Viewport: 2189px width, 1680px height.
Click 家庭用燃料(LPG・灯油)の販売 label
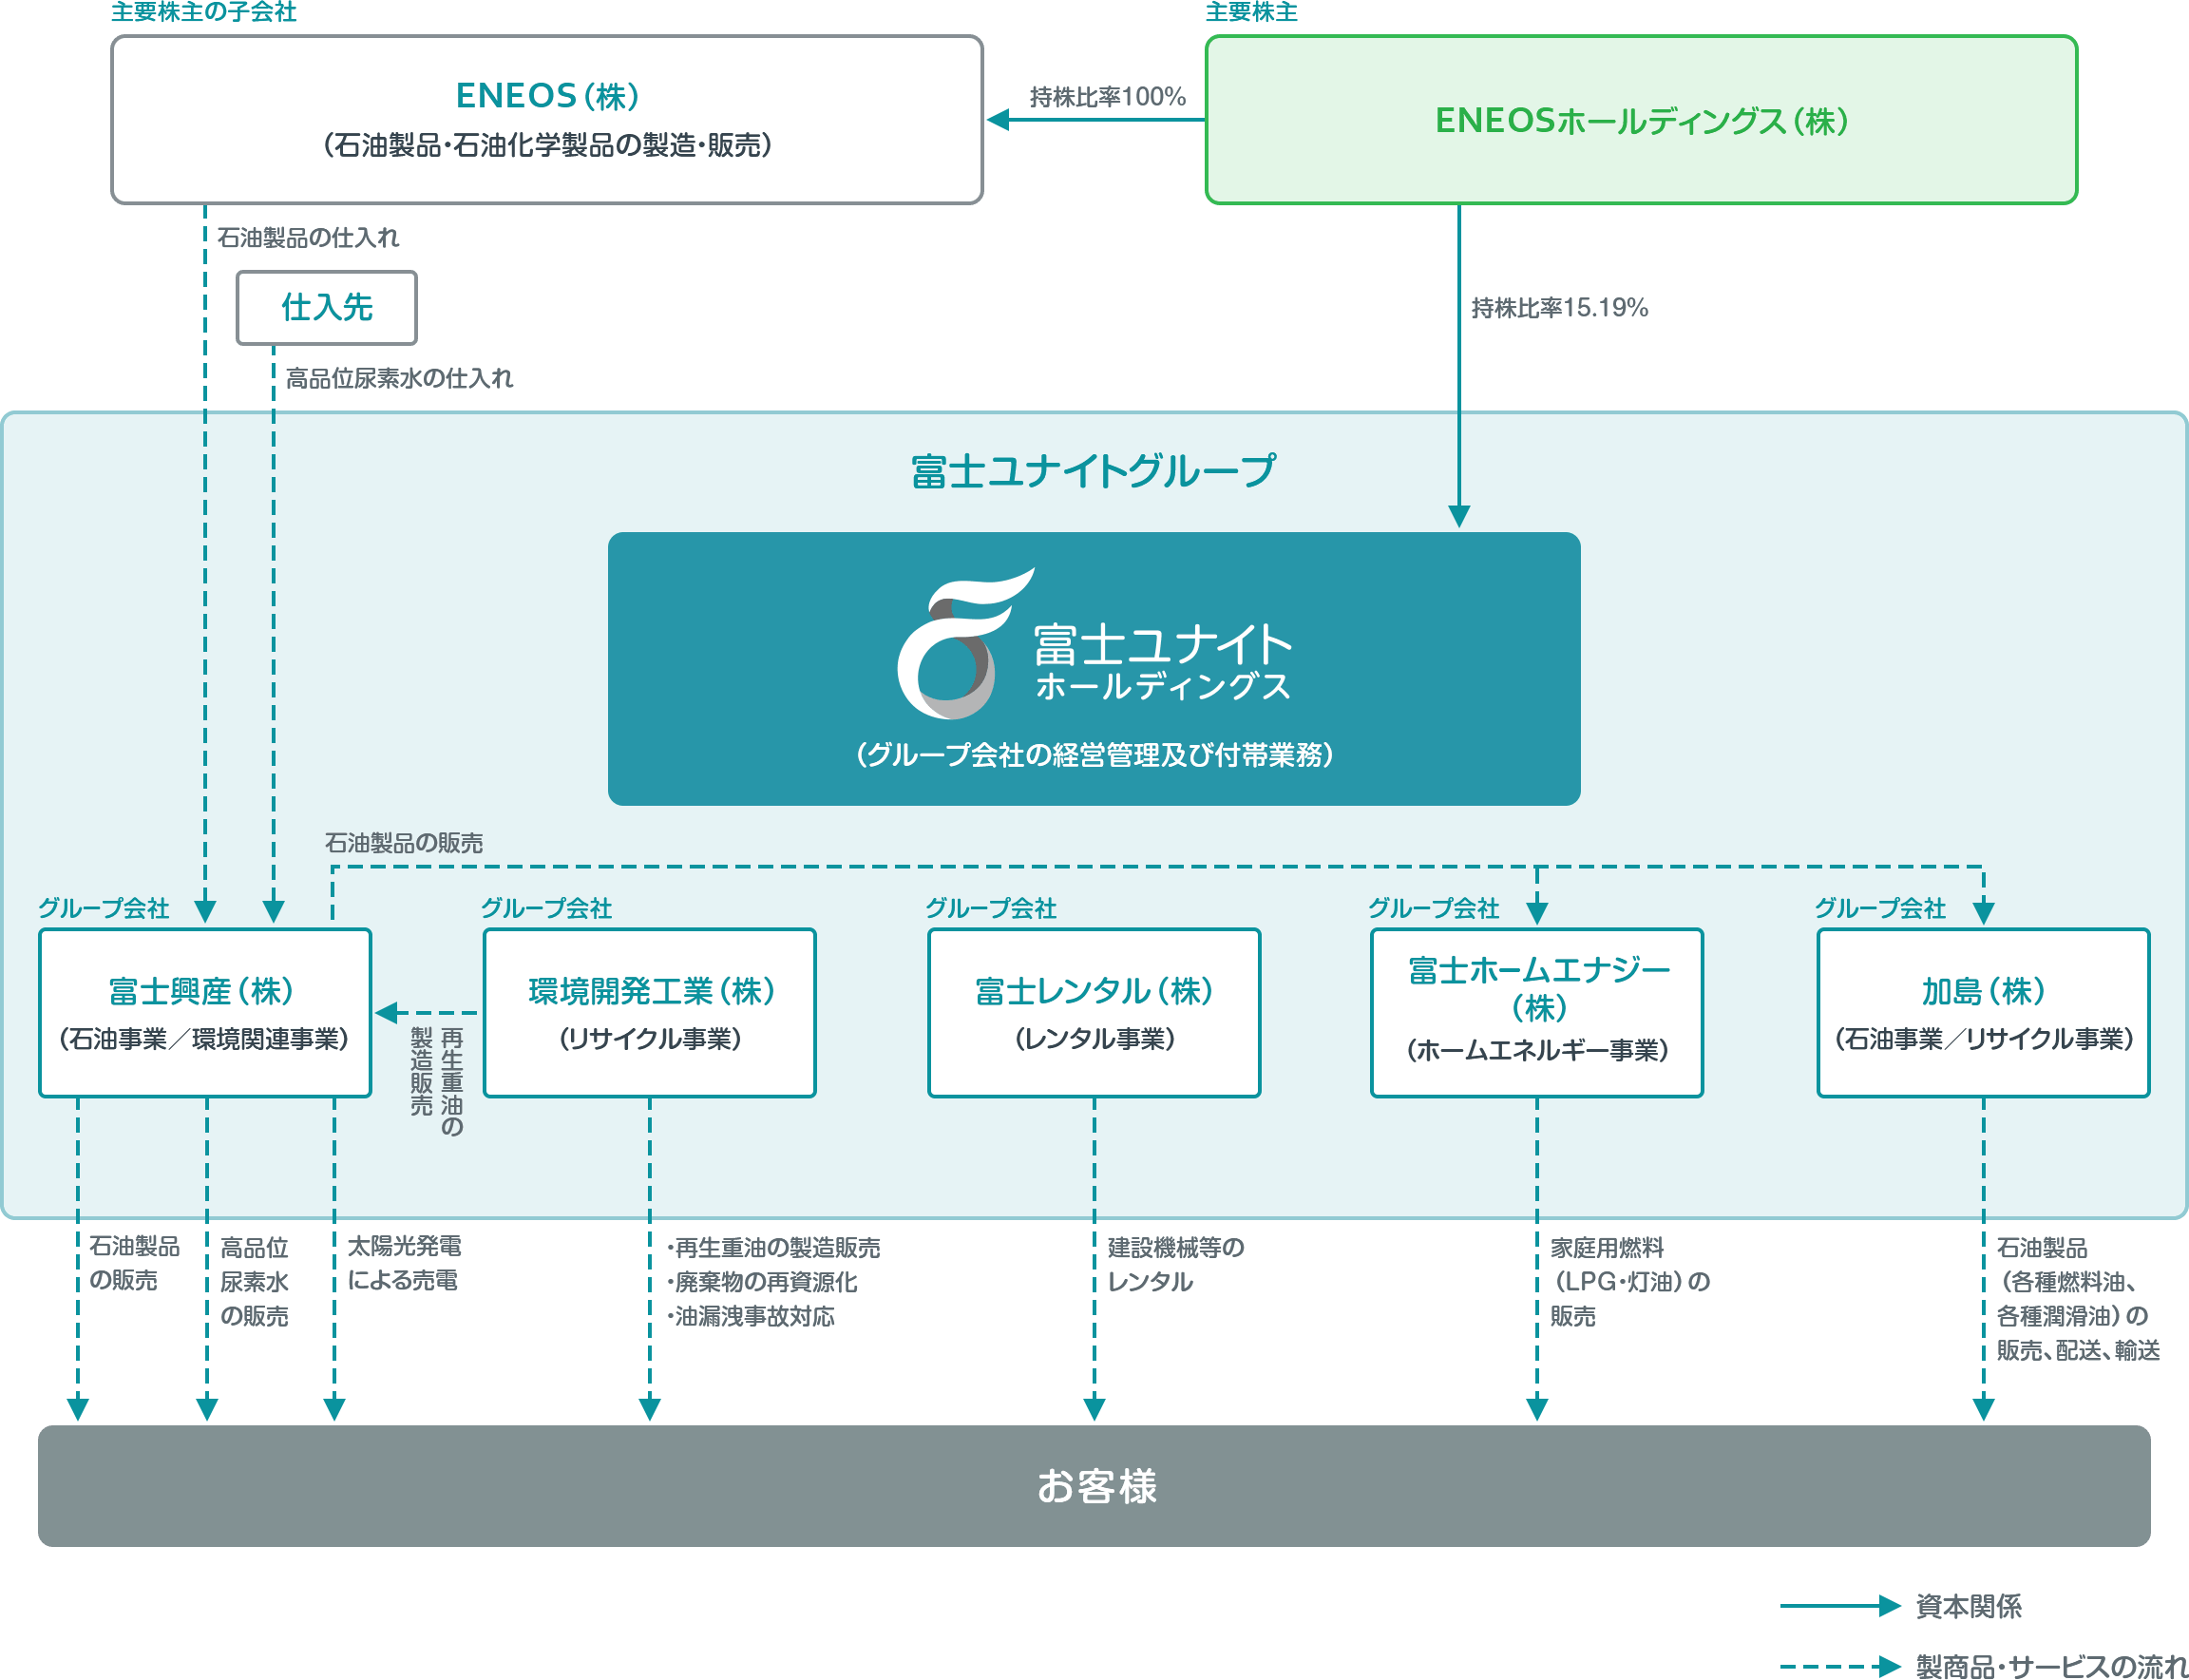tap(1630, 1281)
